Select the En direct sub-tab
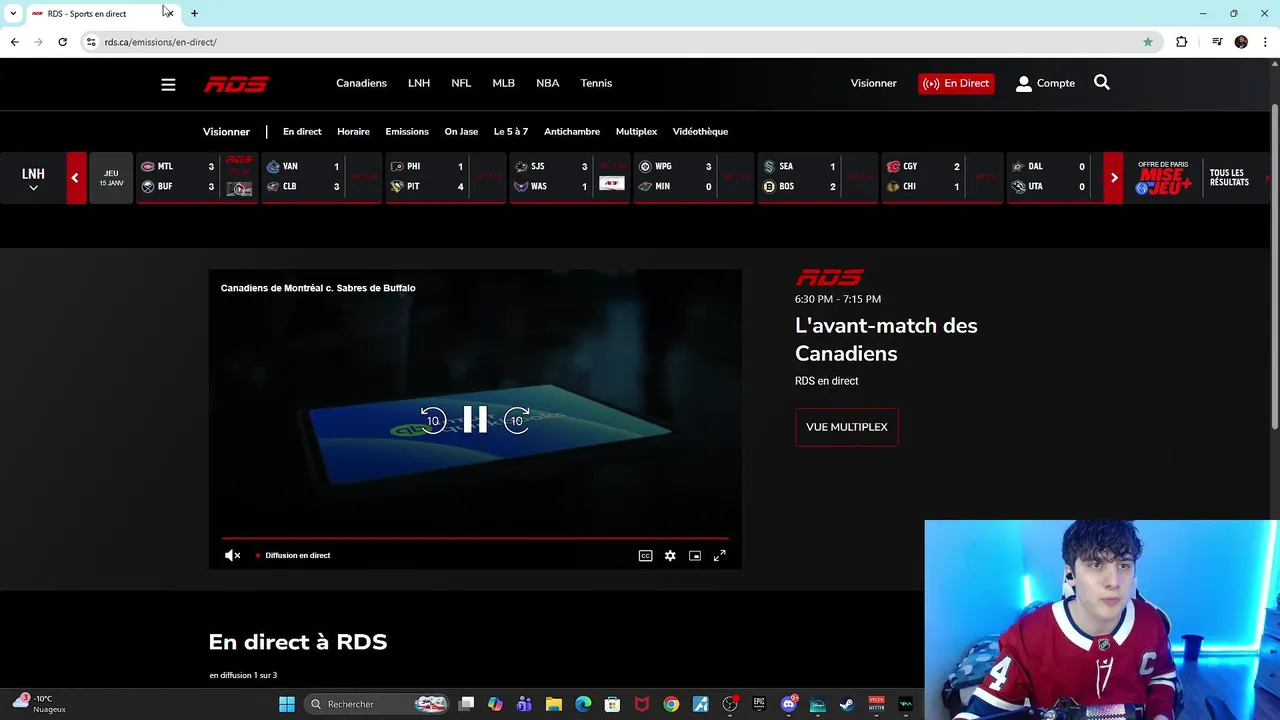This screenshot has width=1280, height=720. 302,132
